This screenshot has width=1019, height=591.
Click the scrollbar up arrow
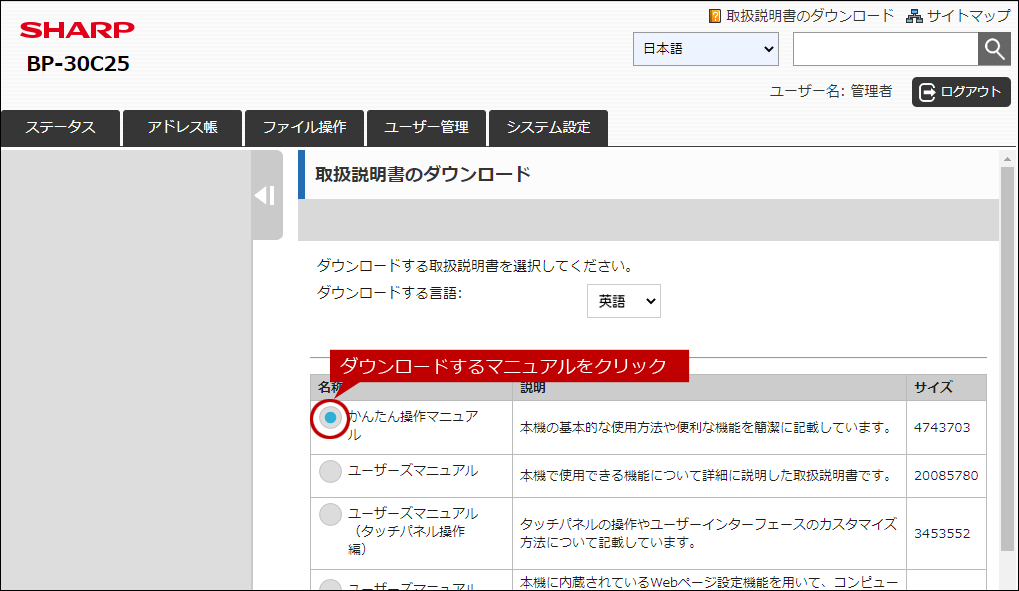point(1007,159)
